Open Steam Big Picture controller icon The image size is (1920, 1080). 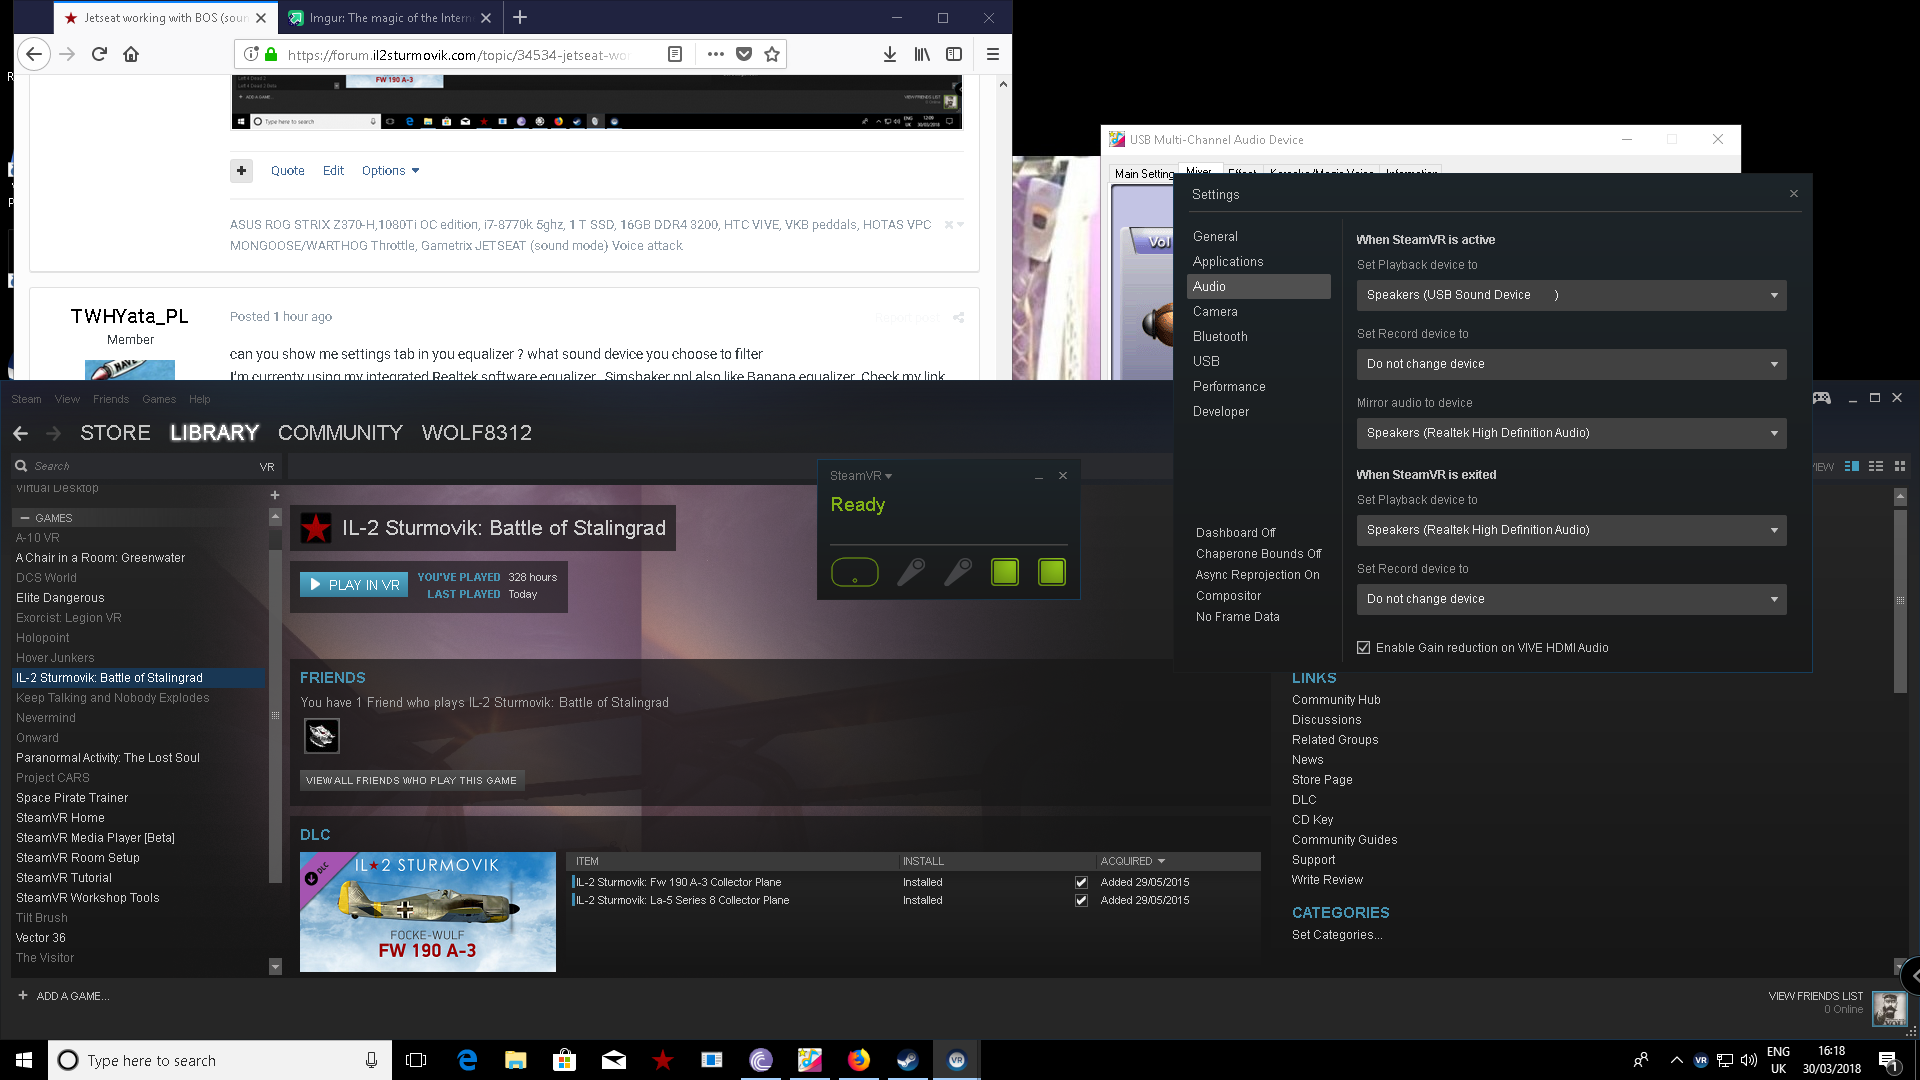[x=1821, y=398]
